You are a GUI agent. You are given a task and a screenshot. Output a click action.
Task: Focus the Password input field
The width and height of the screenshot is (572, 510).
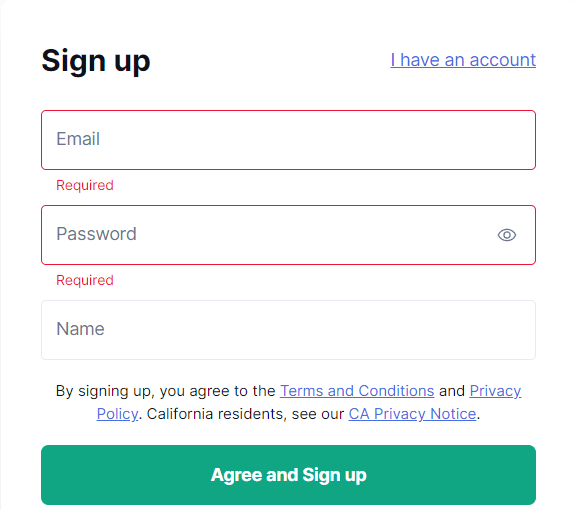[288, 235]
